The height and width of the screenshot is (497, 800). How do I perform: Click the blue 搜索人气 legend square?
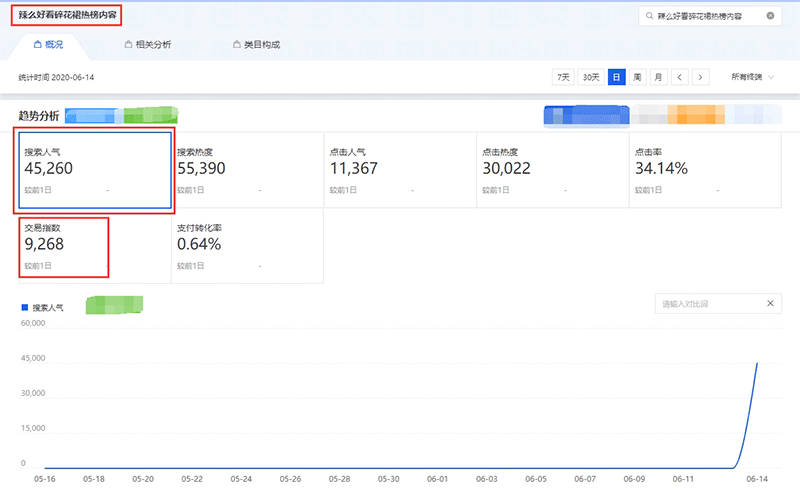[24, 308]
